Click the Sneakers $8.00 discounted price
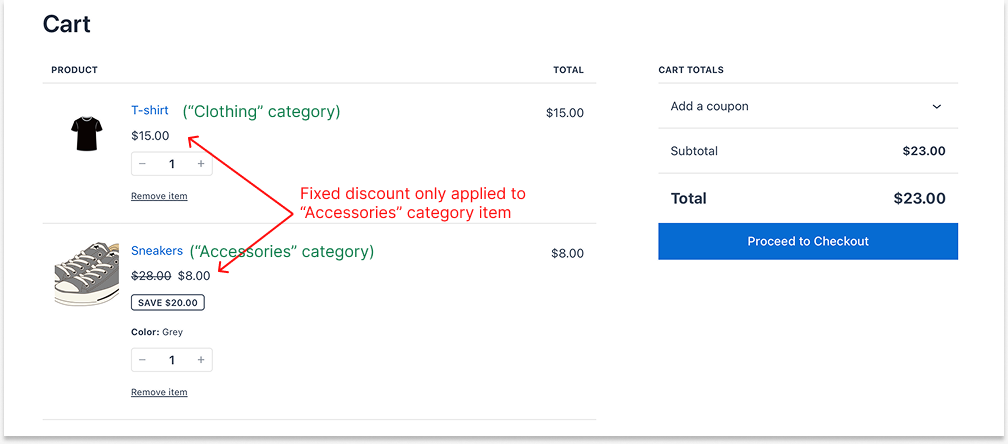1008x444 pixels. [x=194, y=276]
